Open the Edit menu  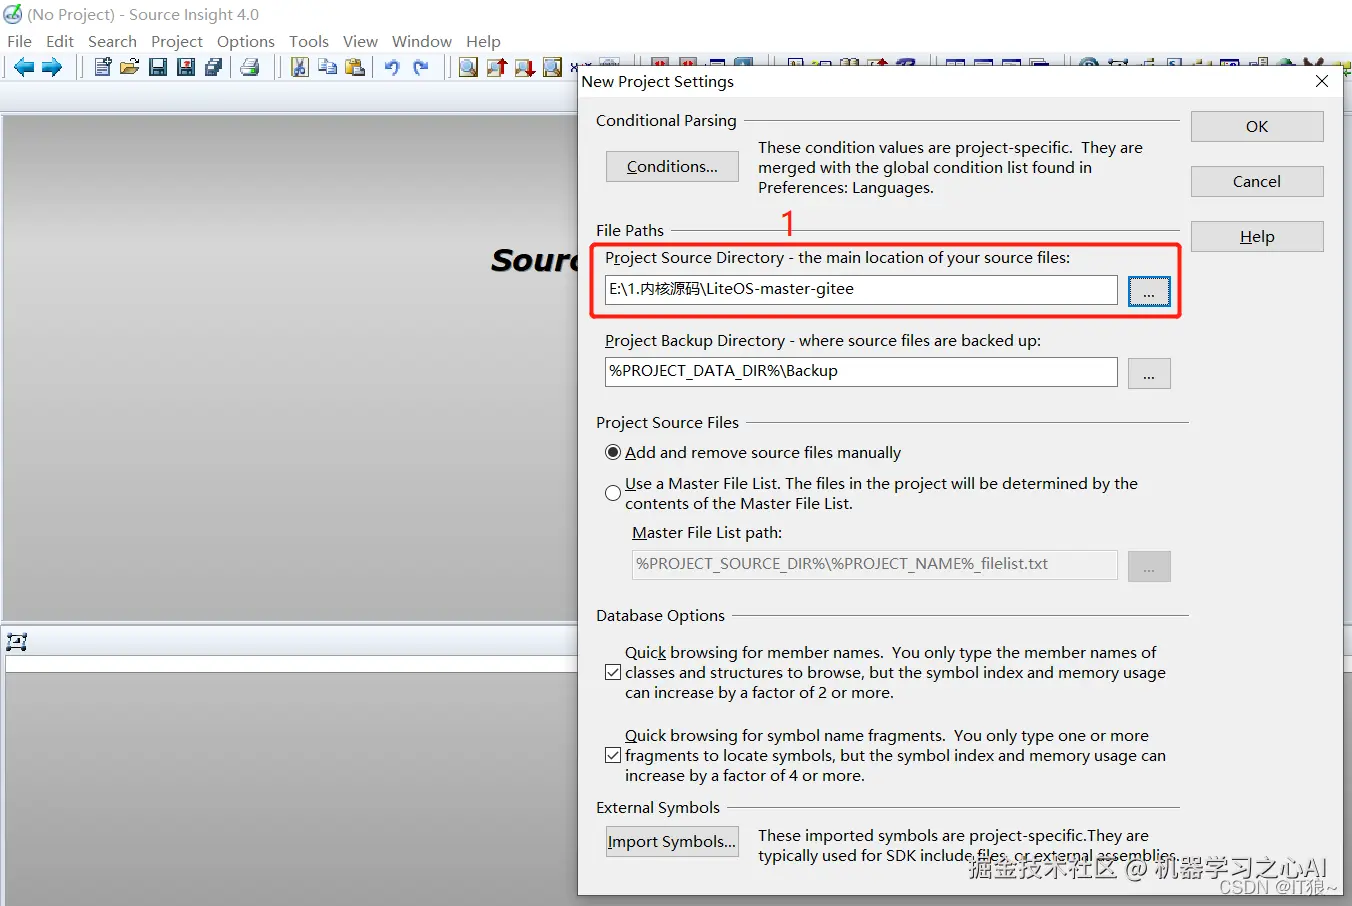tap(60, 41)
